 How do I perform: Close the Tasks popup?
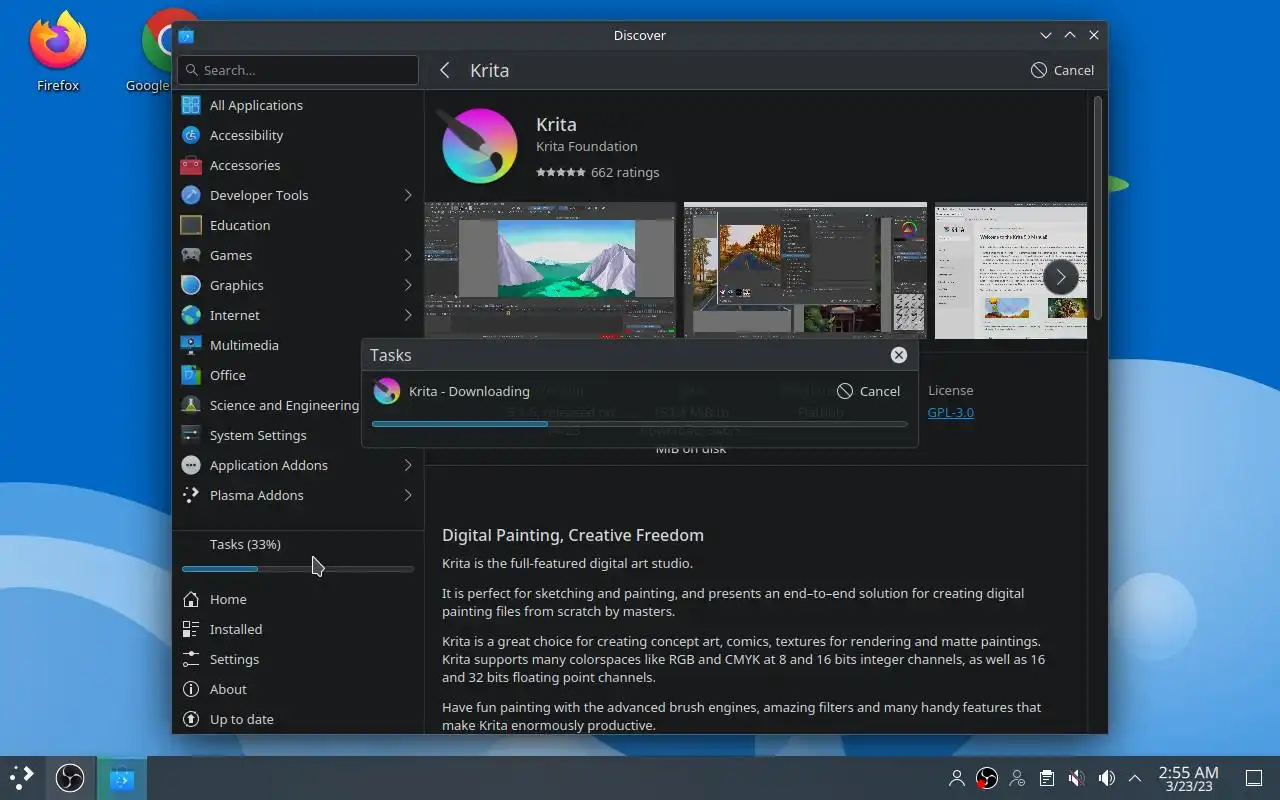click(899, 355)
